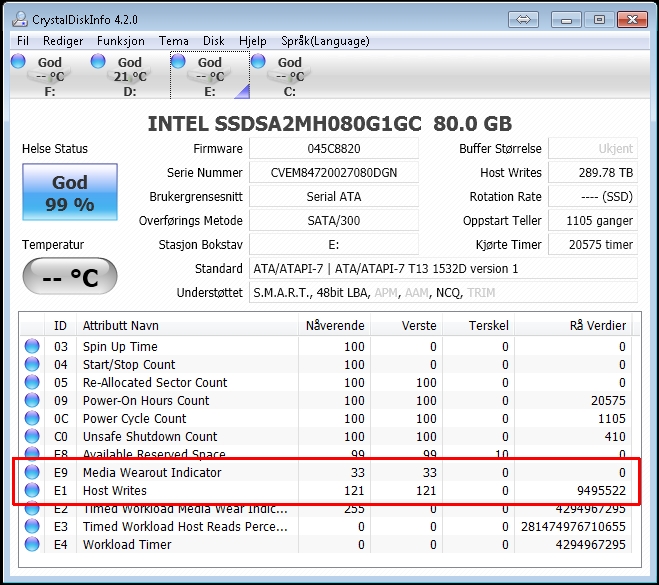Click the Rotation Rate ---- (SSD) field

[x=593, y=196]
